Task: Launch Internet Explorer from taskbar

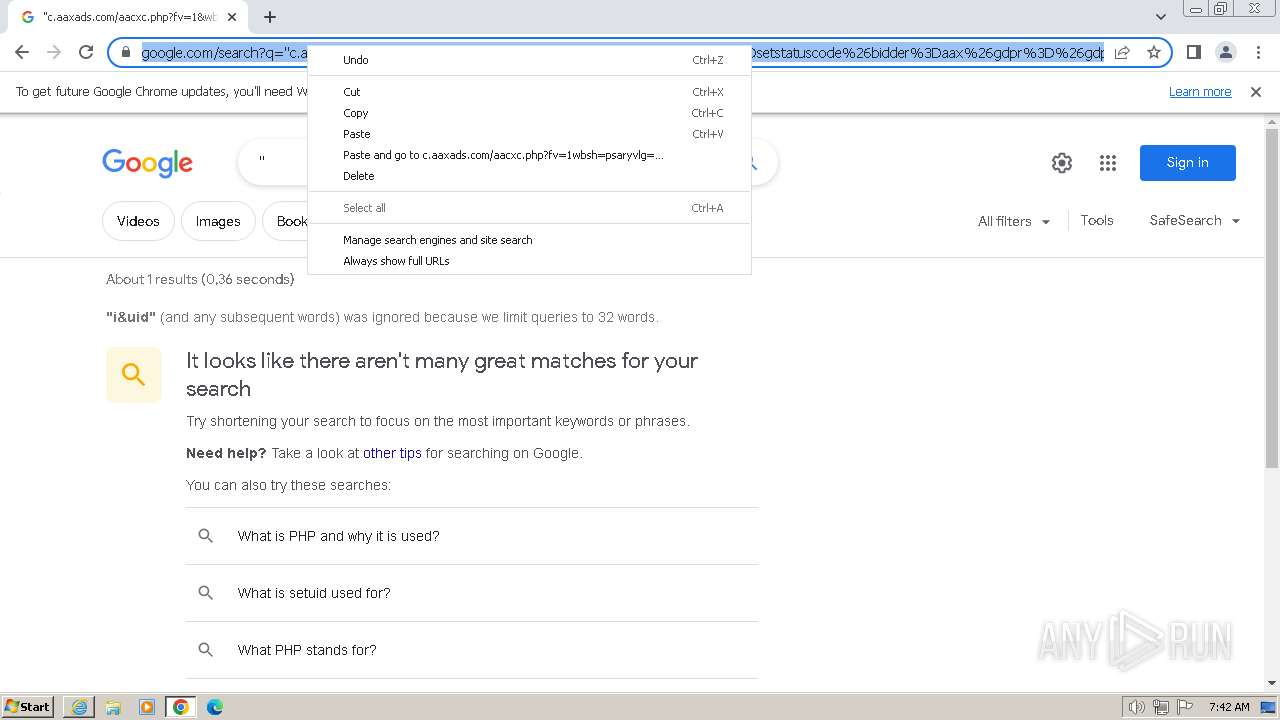Action: [79, 707]
